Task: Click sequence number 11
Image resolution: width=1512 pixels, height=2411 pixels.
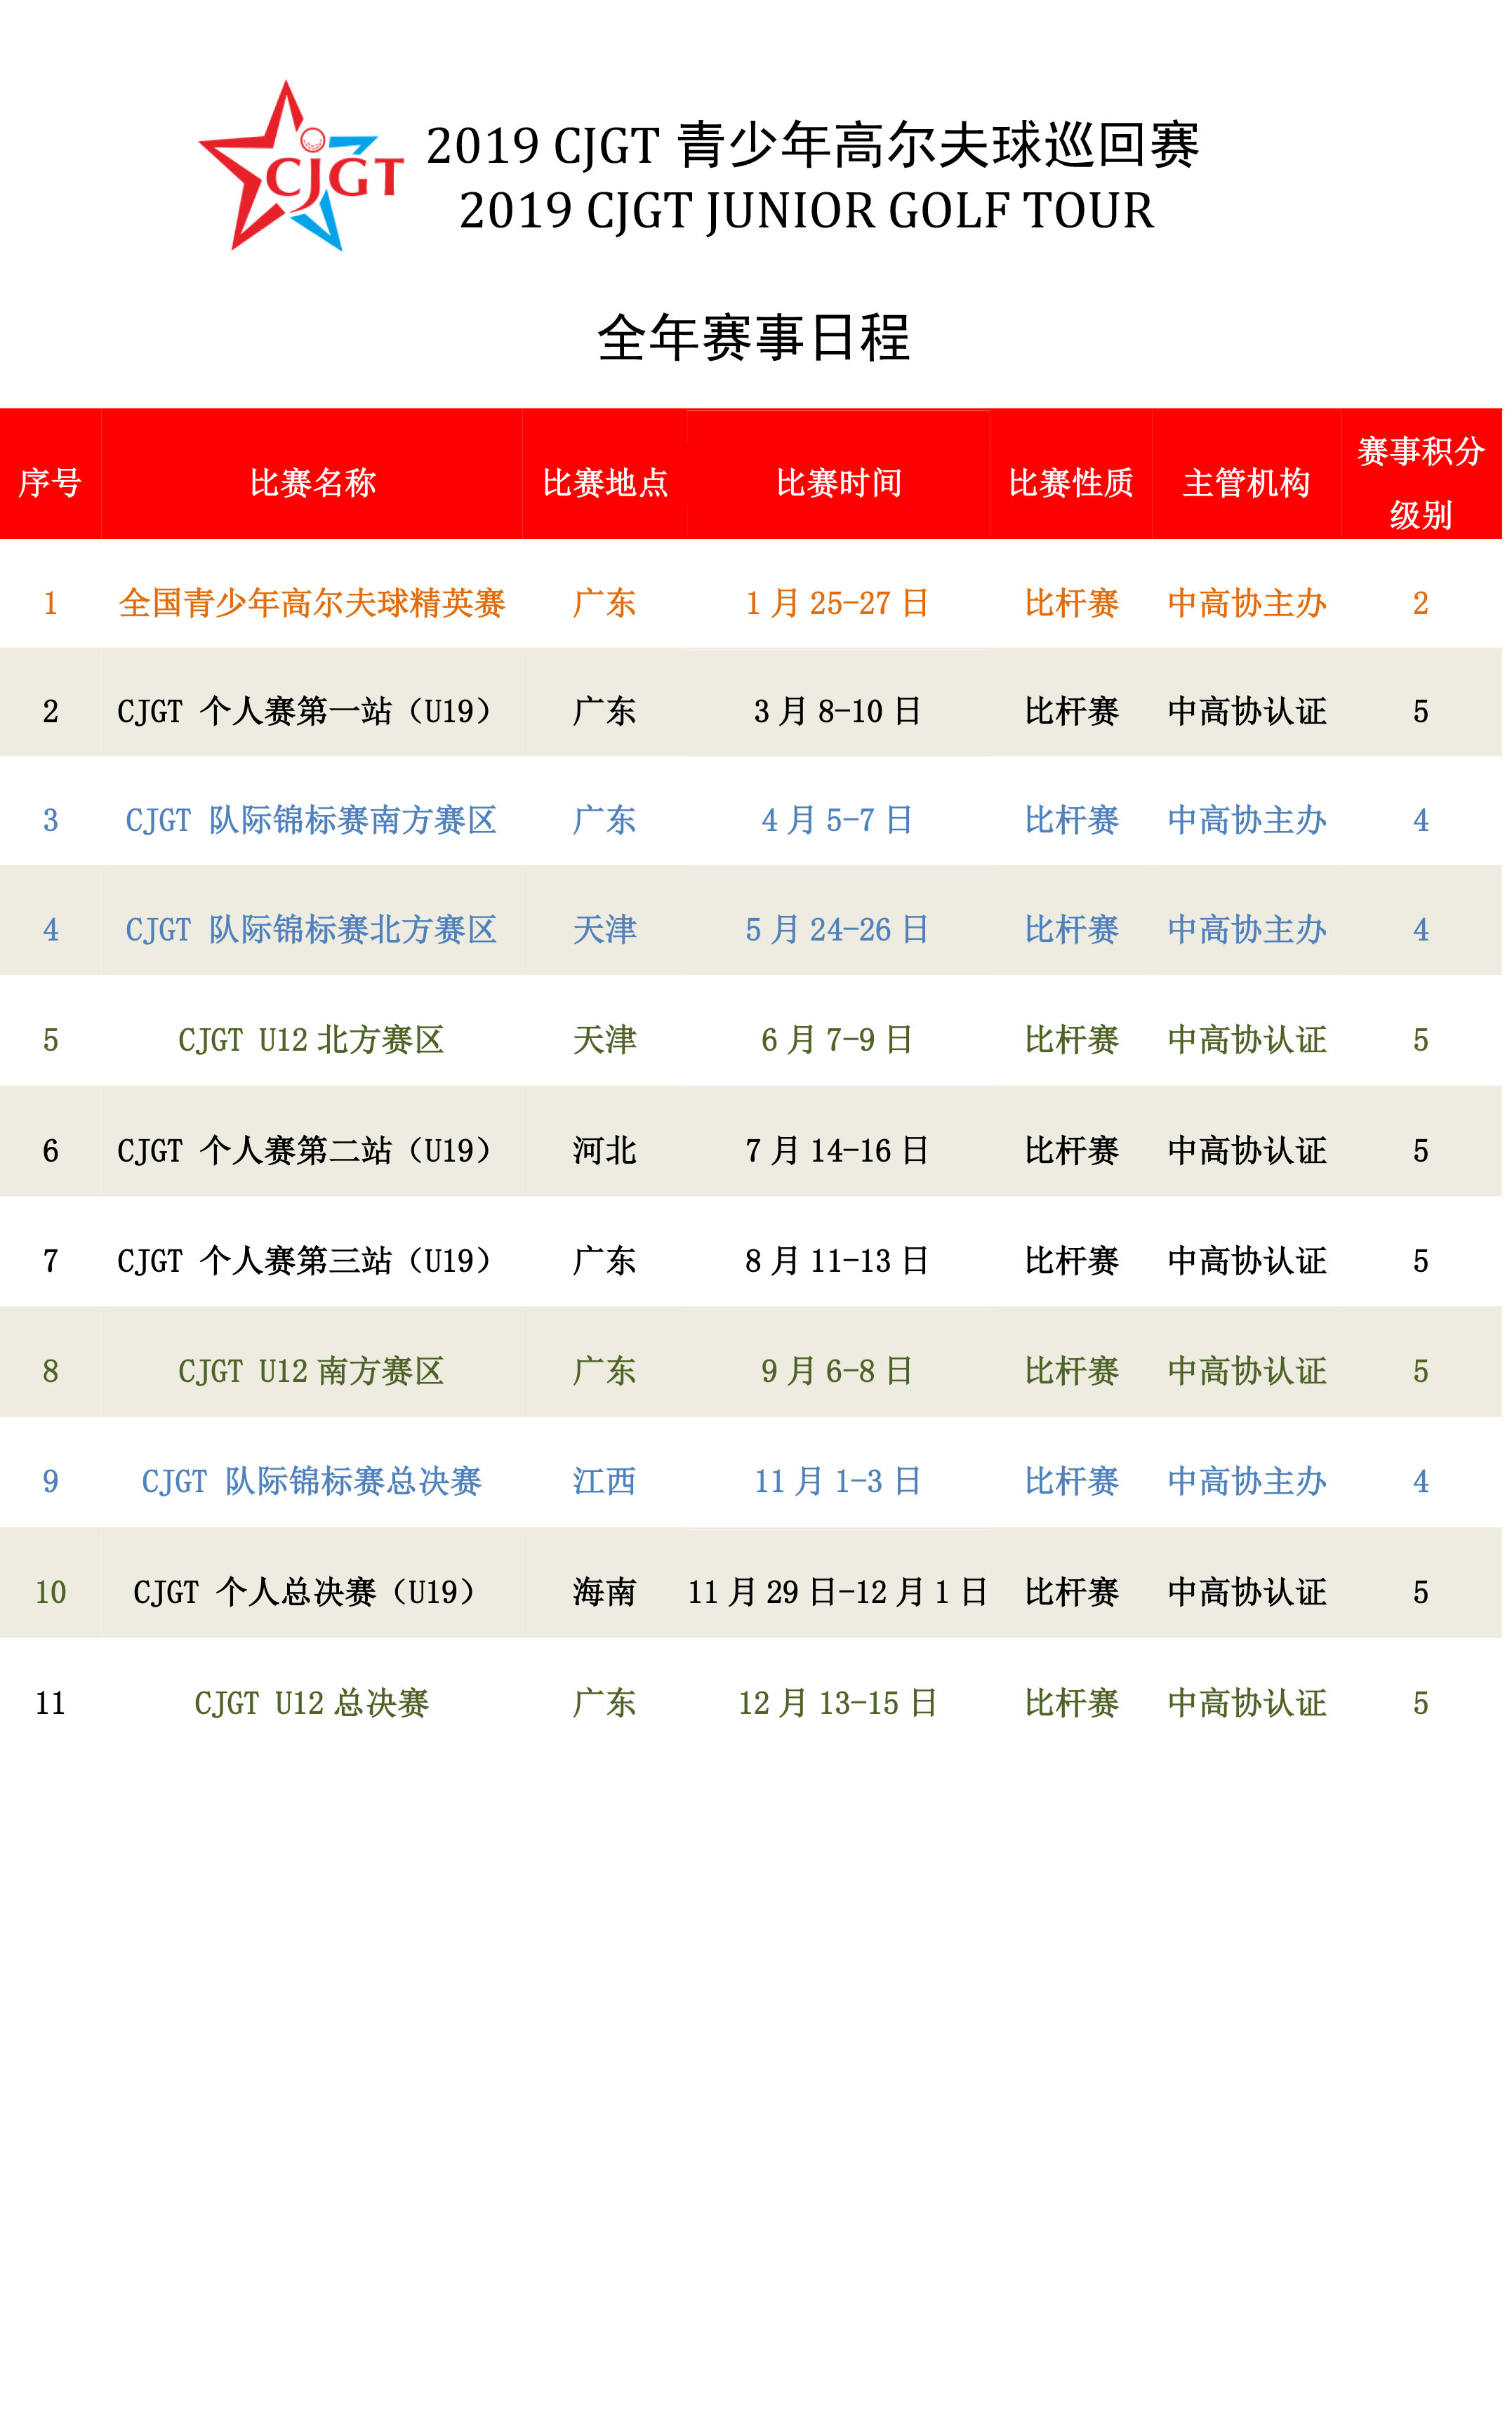Action: tap(51, 1703)
